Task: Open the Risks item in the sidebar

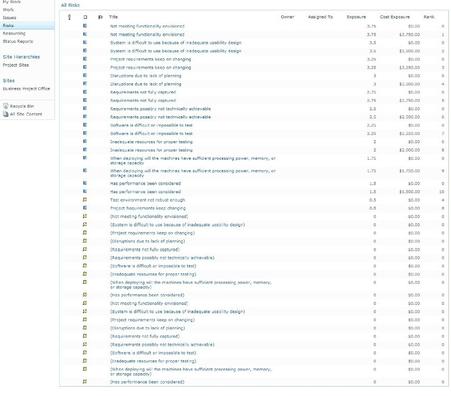Action: 8,25
